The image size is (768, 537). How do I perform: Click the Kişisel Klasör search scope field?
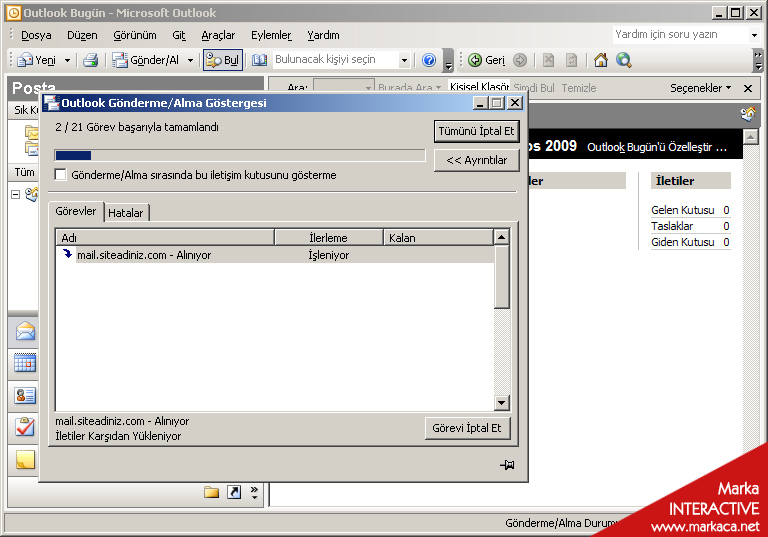point(479,87)
